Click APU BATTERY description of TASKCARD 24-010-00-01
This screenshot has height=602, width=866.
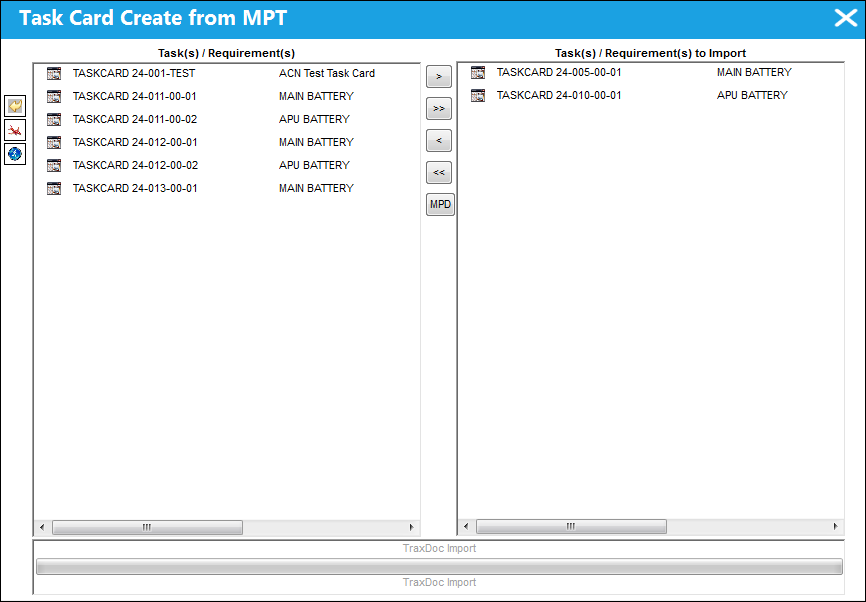[752, 96]
